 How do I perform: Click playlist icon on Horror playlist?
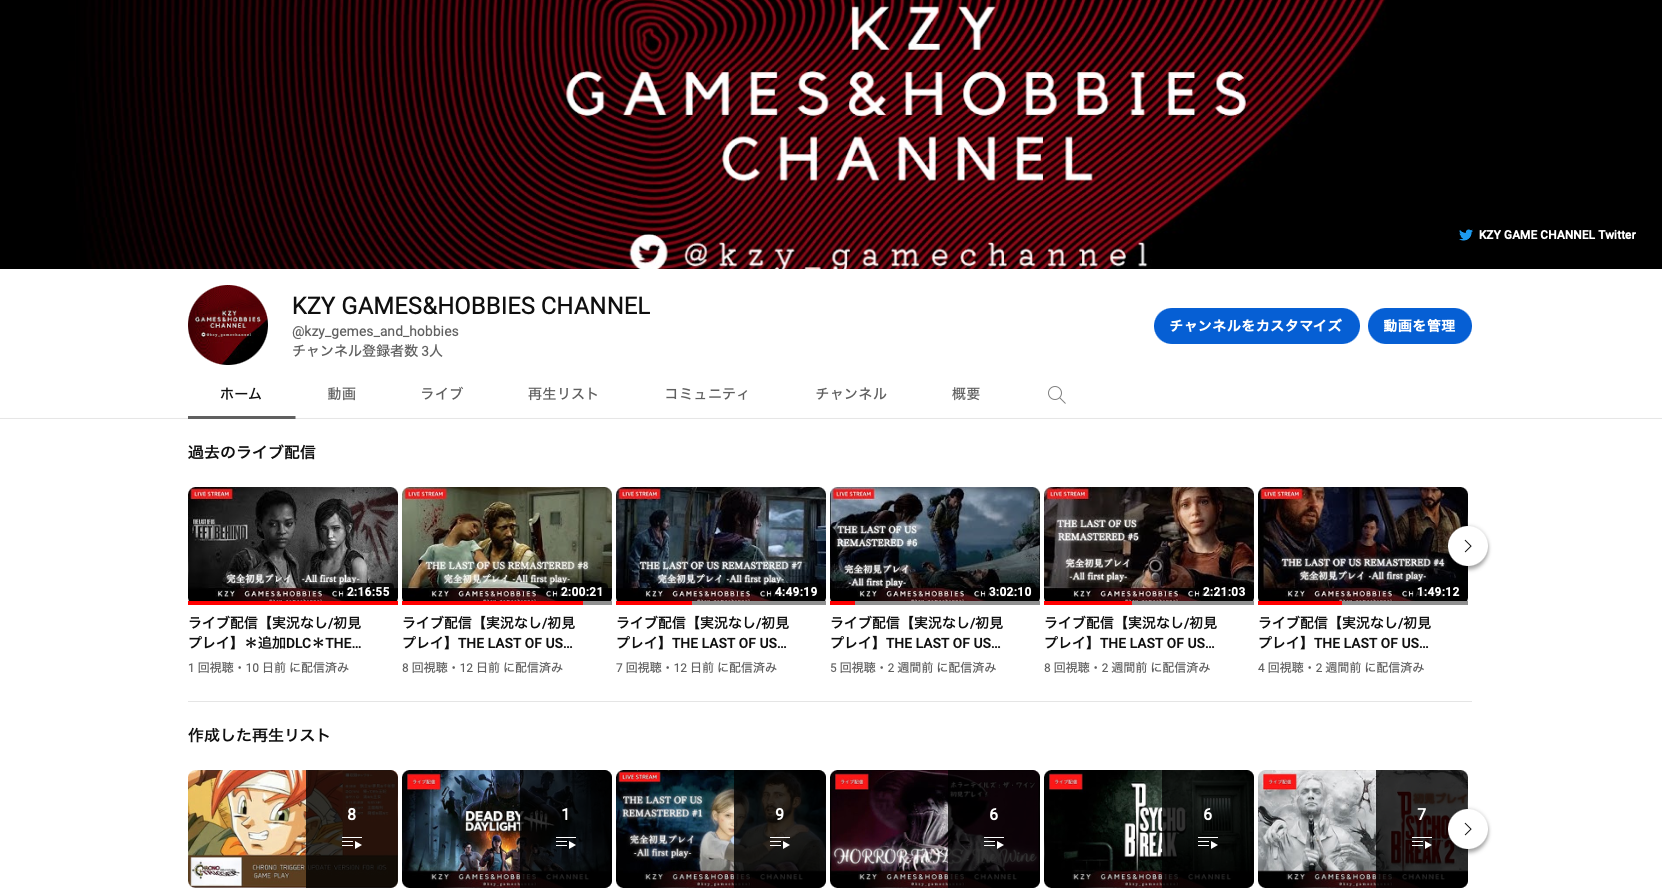pyautogui.click(x=993, y=843)
